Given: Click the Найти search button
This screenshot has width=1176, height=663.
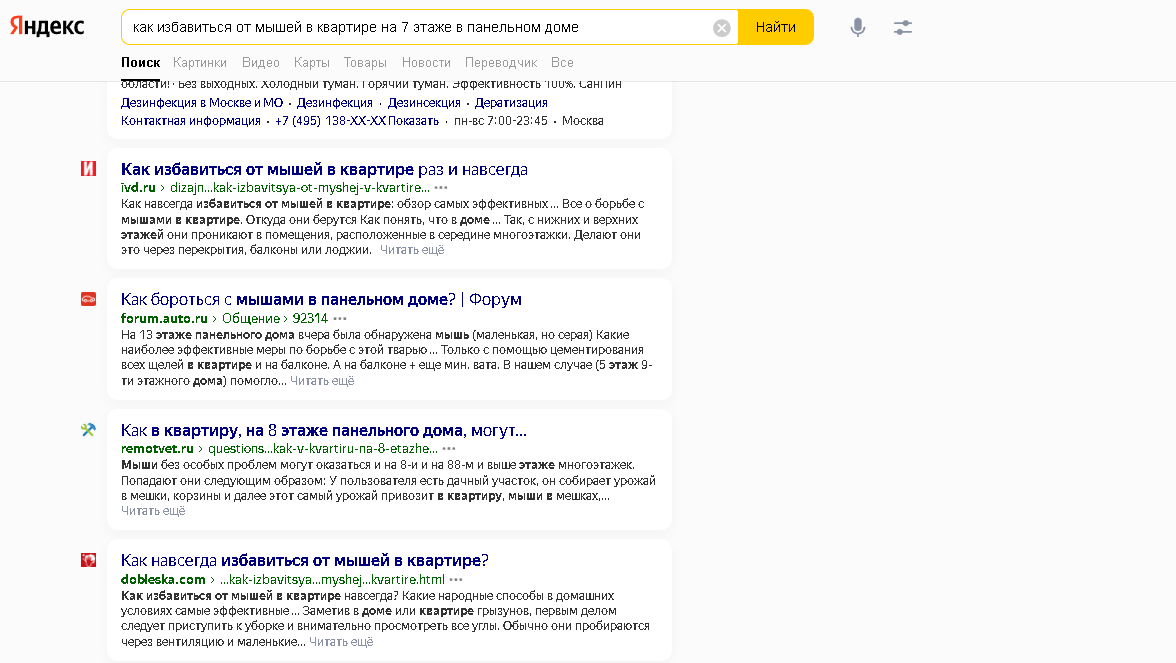Looking at the screenshot, I should [776, 27].
